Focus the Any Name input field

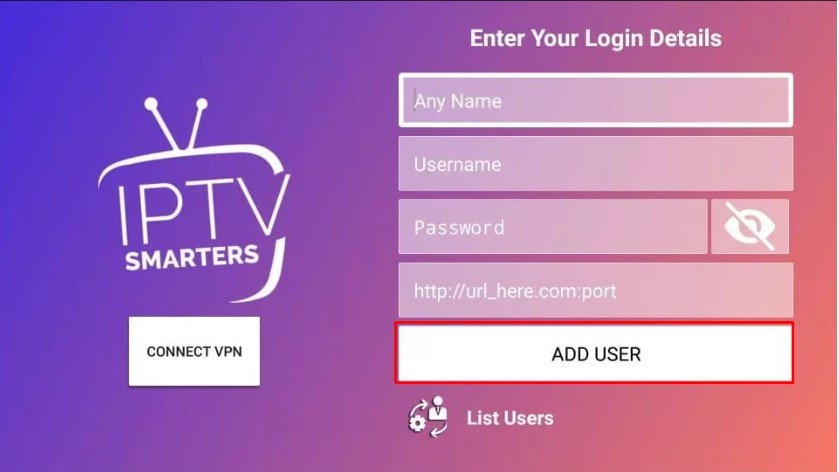point(596,100)
